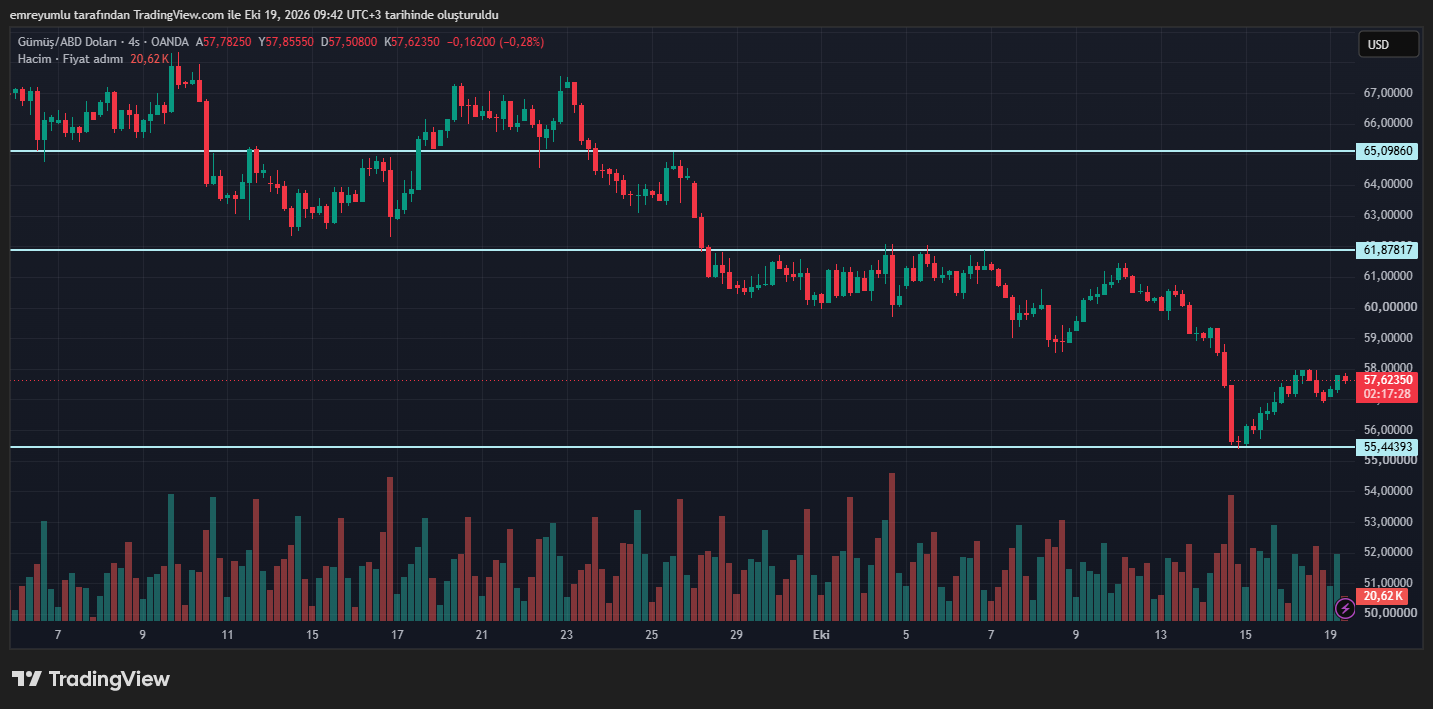Click the 67,00000 price axis label
Image resolution: width=1433 pixels, height=709 pixels.
coord(1388,93)
